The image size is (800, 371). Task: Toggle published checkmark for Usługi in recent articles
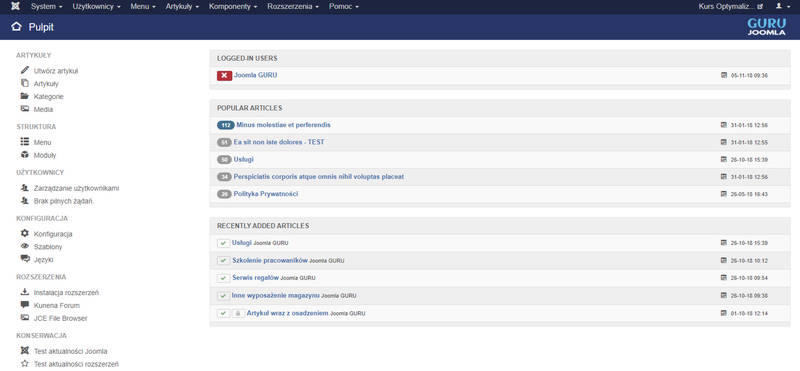pos(223,243)
